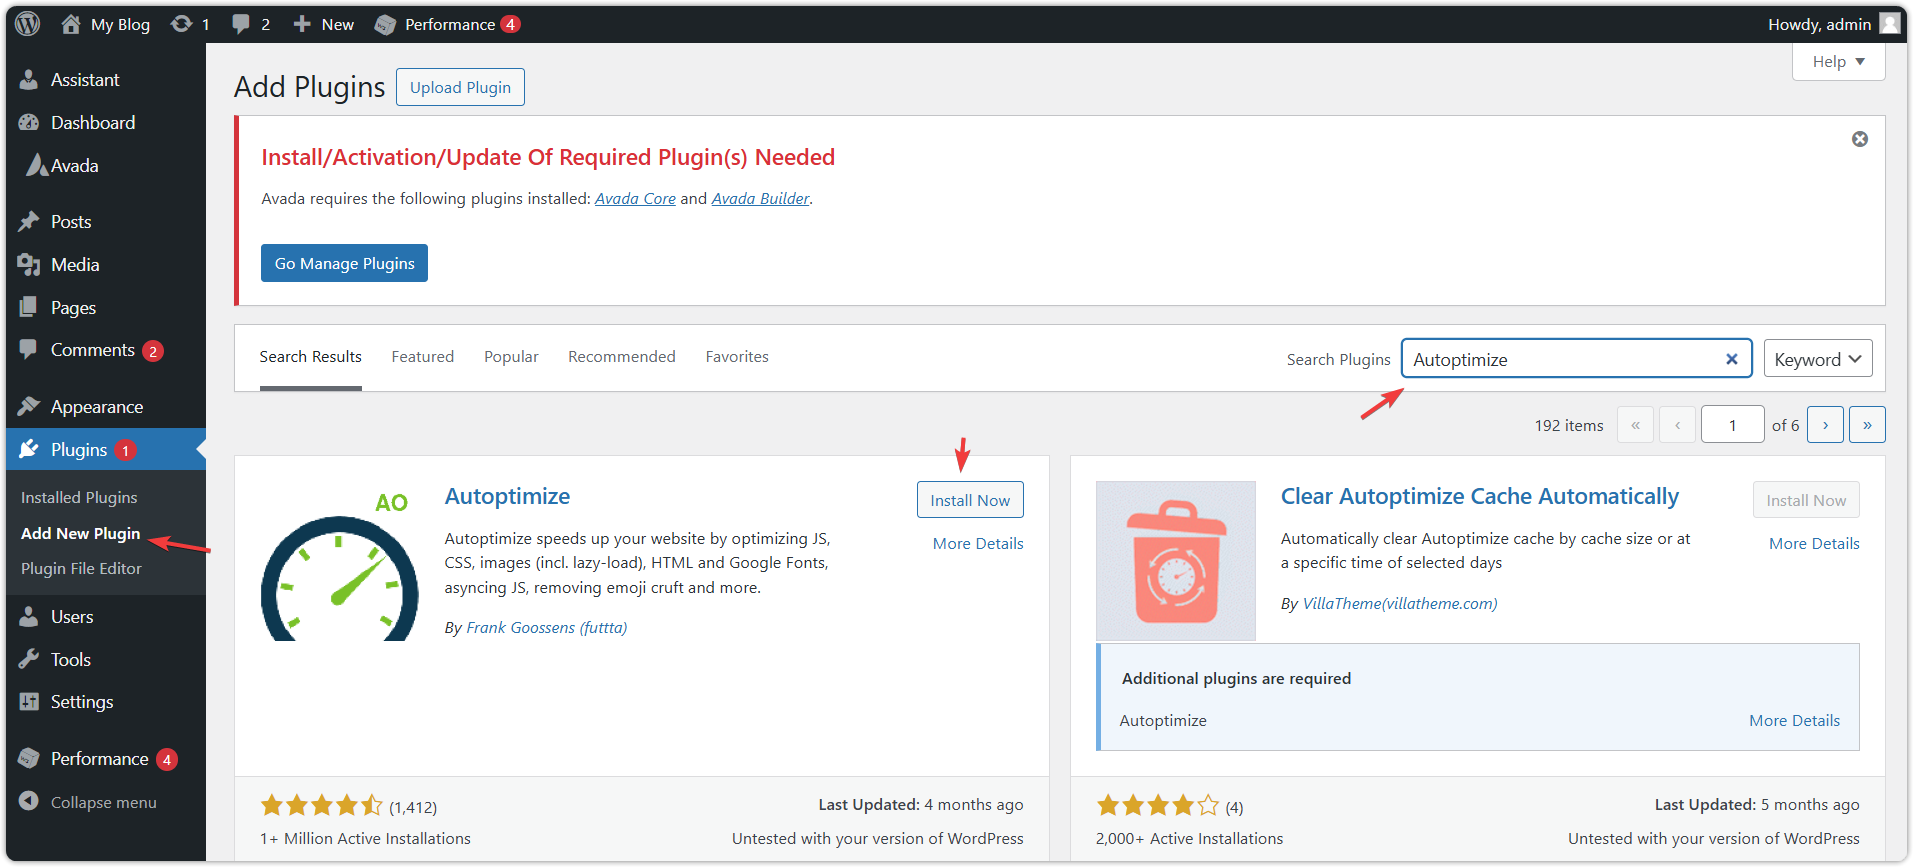Click the admin avatar icon
1913x867 pixels.
[x=1889, y=23]
